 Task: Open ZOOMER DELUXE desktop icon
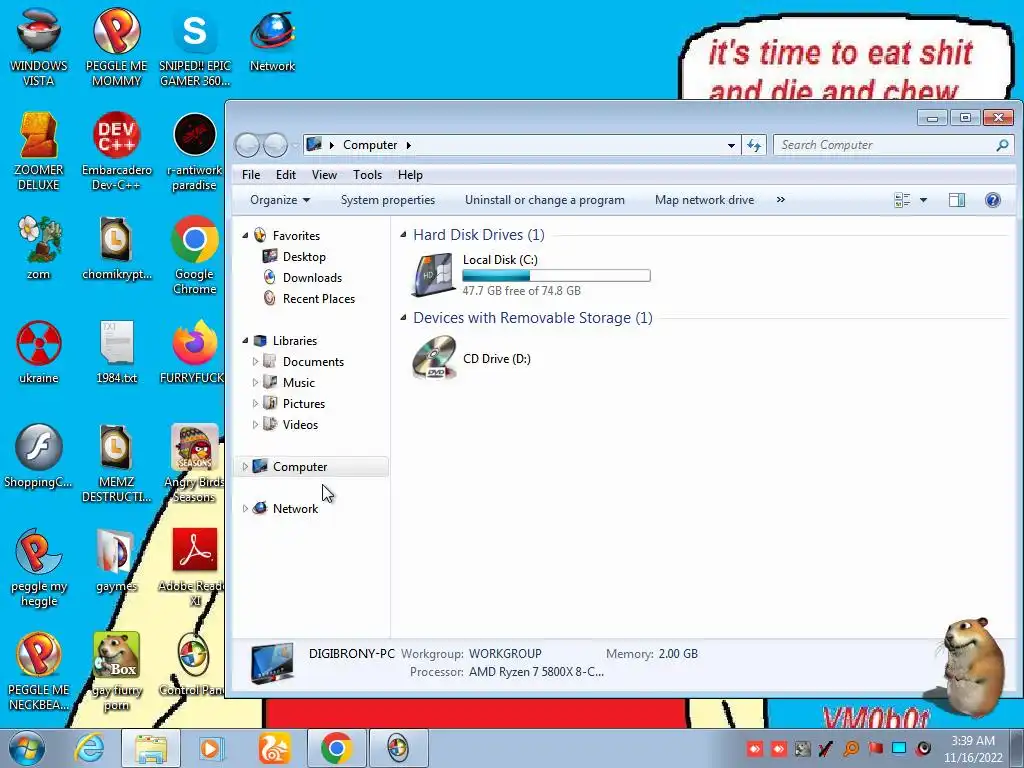pyautogui.click(x=39, y=151)
